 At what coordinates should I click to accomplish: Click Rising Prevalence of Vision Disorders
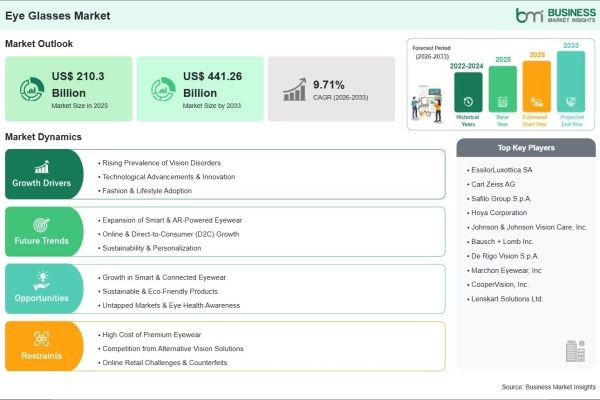click(x=161, y=163)
